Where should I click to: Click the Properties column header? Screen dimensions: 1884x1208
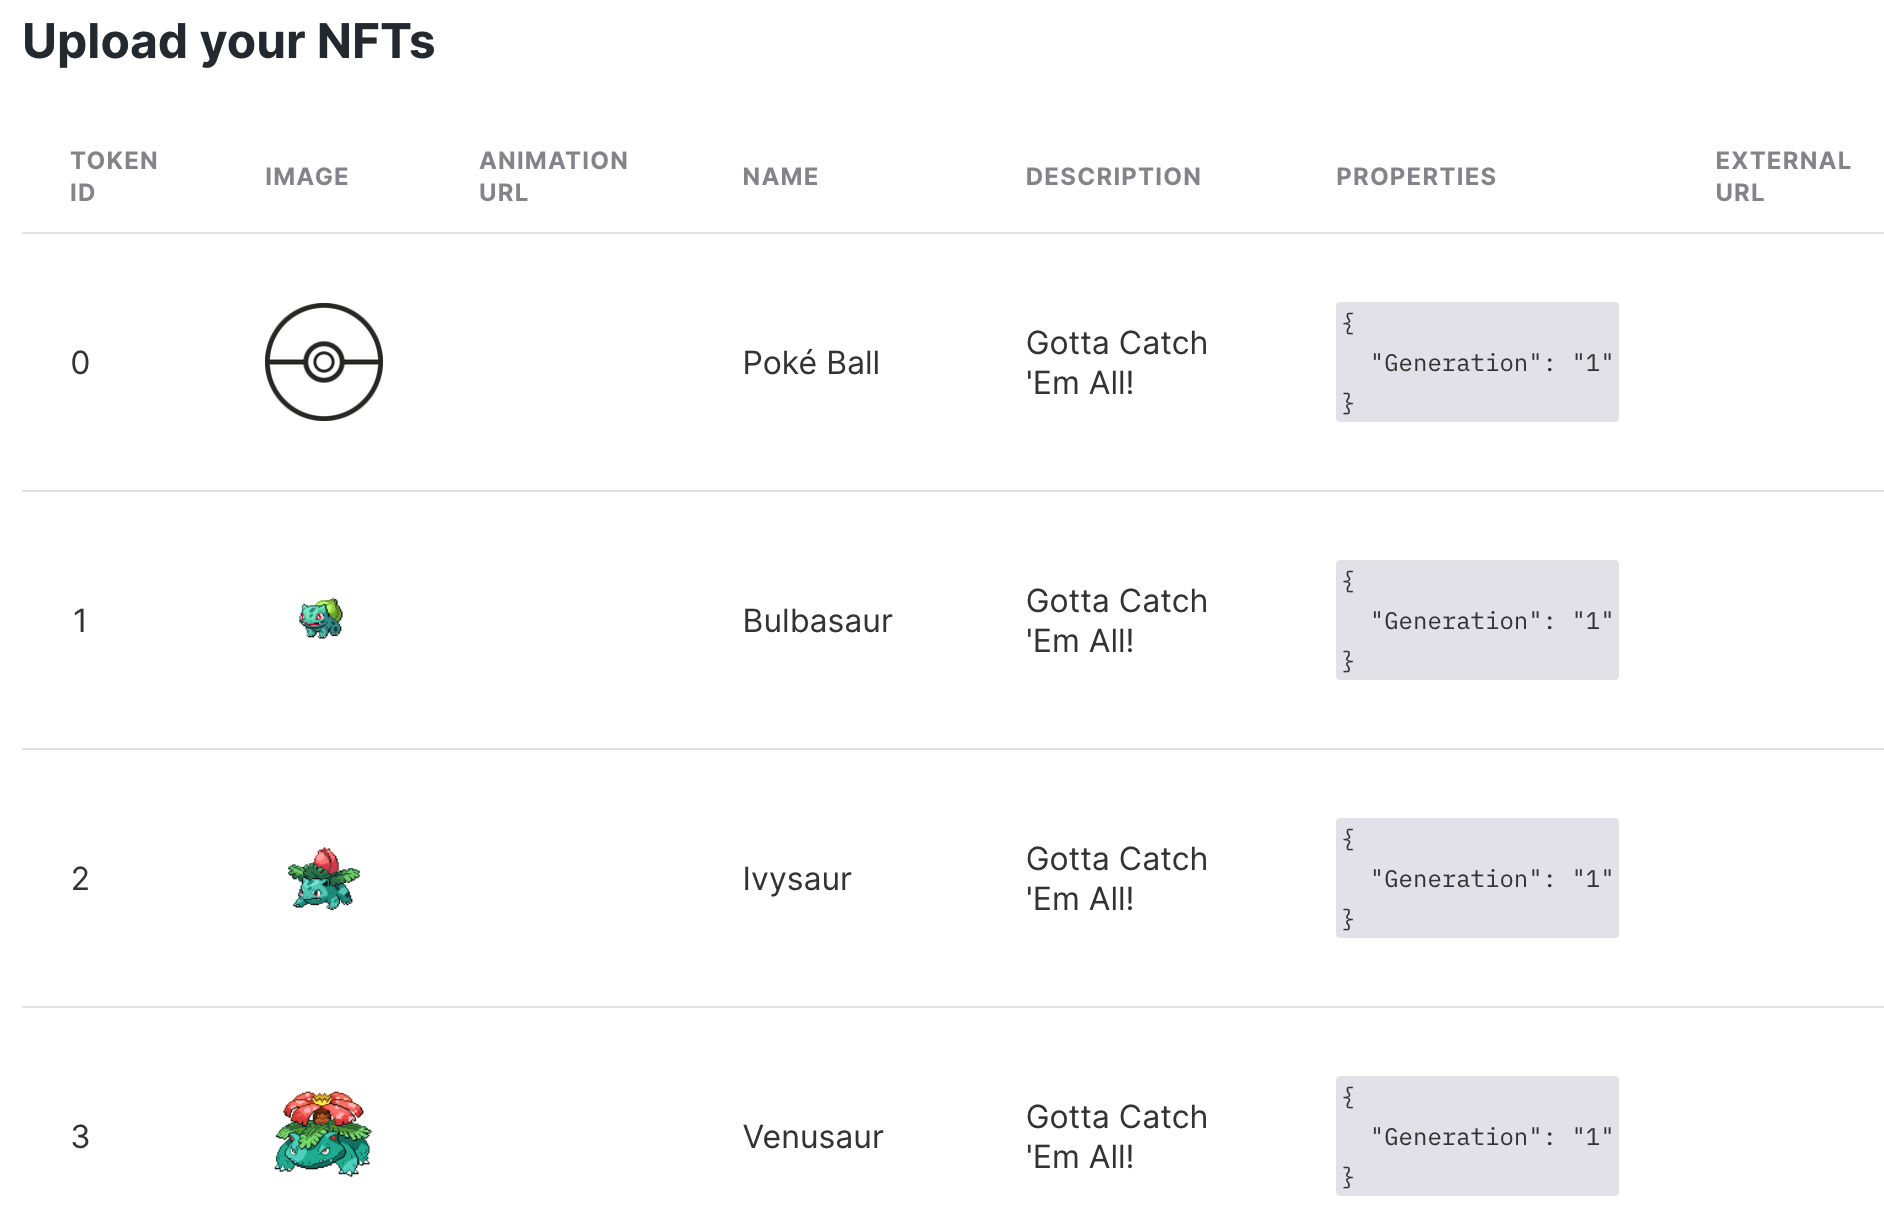(x=1416, y=176)
